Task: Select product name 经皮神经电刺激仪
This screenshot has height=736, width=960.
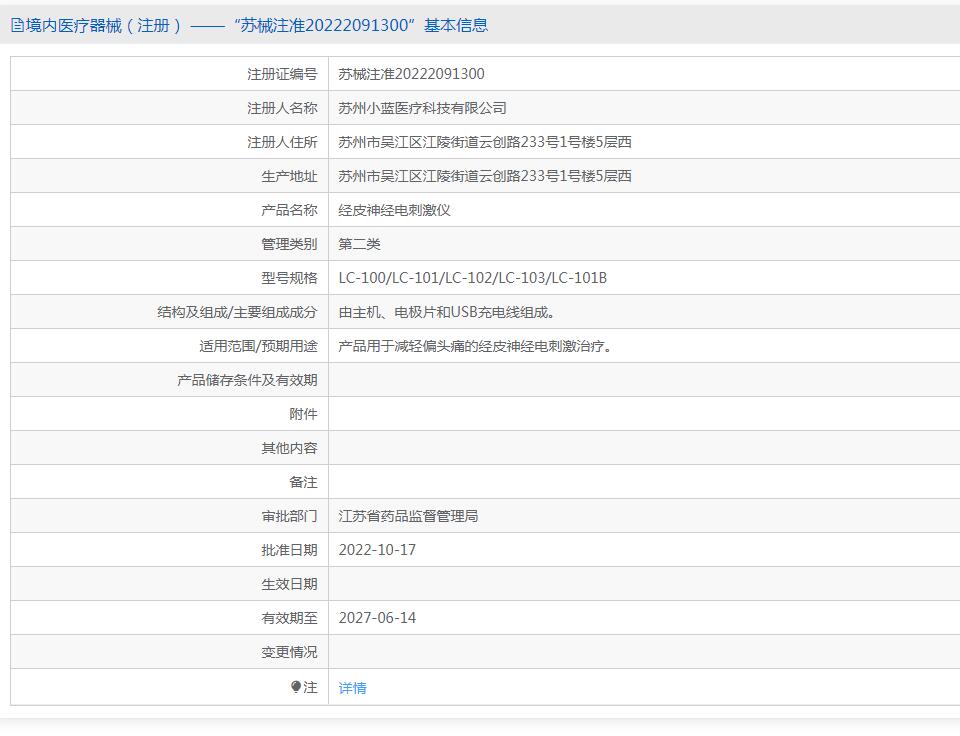Action: [x=394, y=210]
